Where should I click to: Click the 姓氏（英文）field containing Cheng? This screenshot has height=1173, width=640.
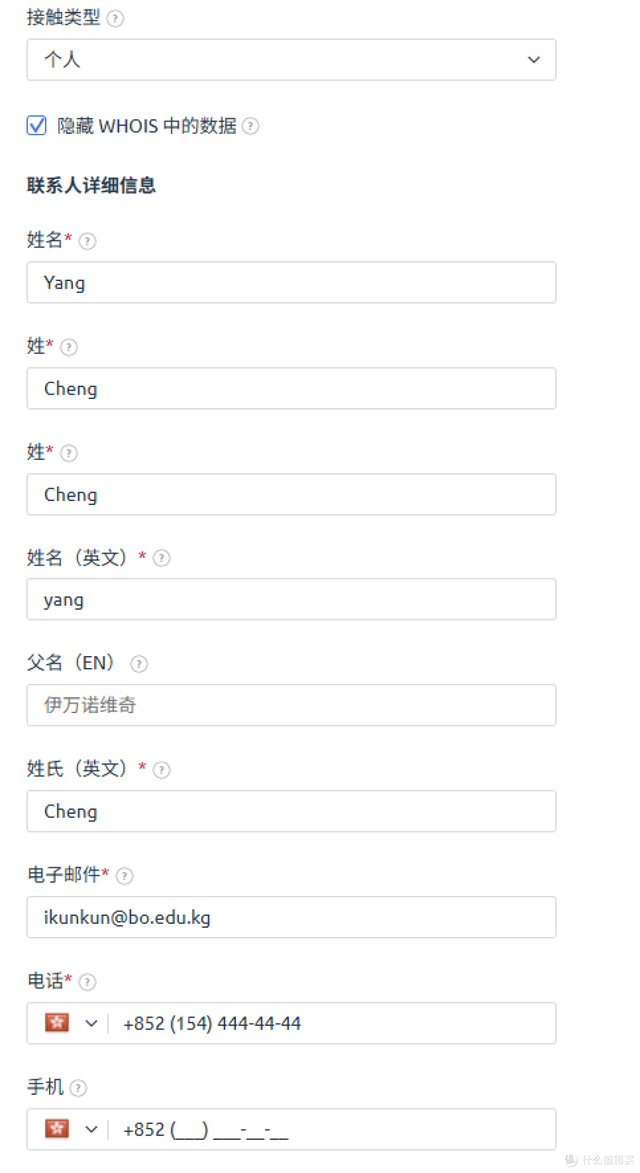click(x=291, y=812)
